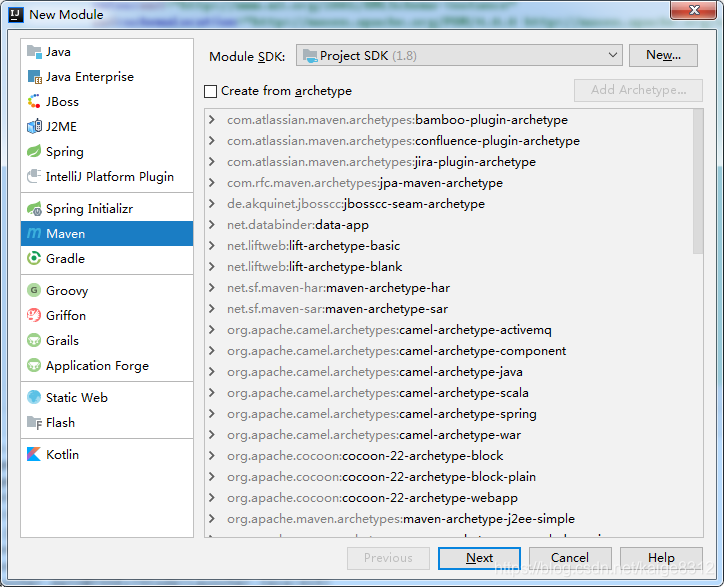
Task: Expand lift-archetype-blank entry
Action: click(212, 266)
